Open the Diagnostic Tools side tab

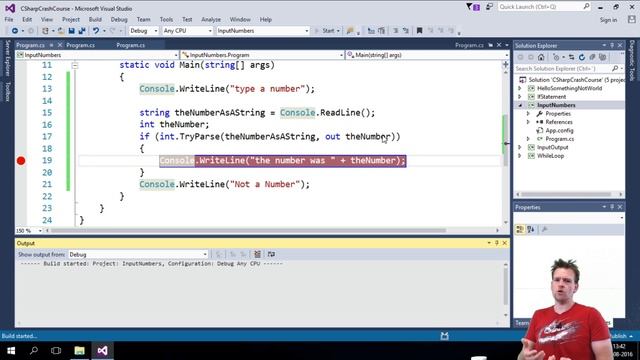click(632, 60)
